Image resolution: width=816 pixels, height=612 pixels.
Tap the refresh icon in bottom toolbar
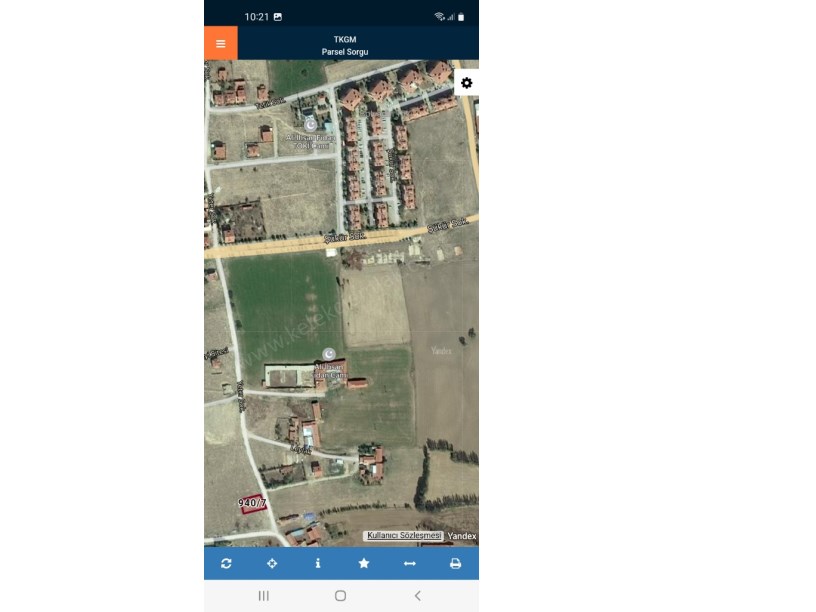[x=226, y=563]
